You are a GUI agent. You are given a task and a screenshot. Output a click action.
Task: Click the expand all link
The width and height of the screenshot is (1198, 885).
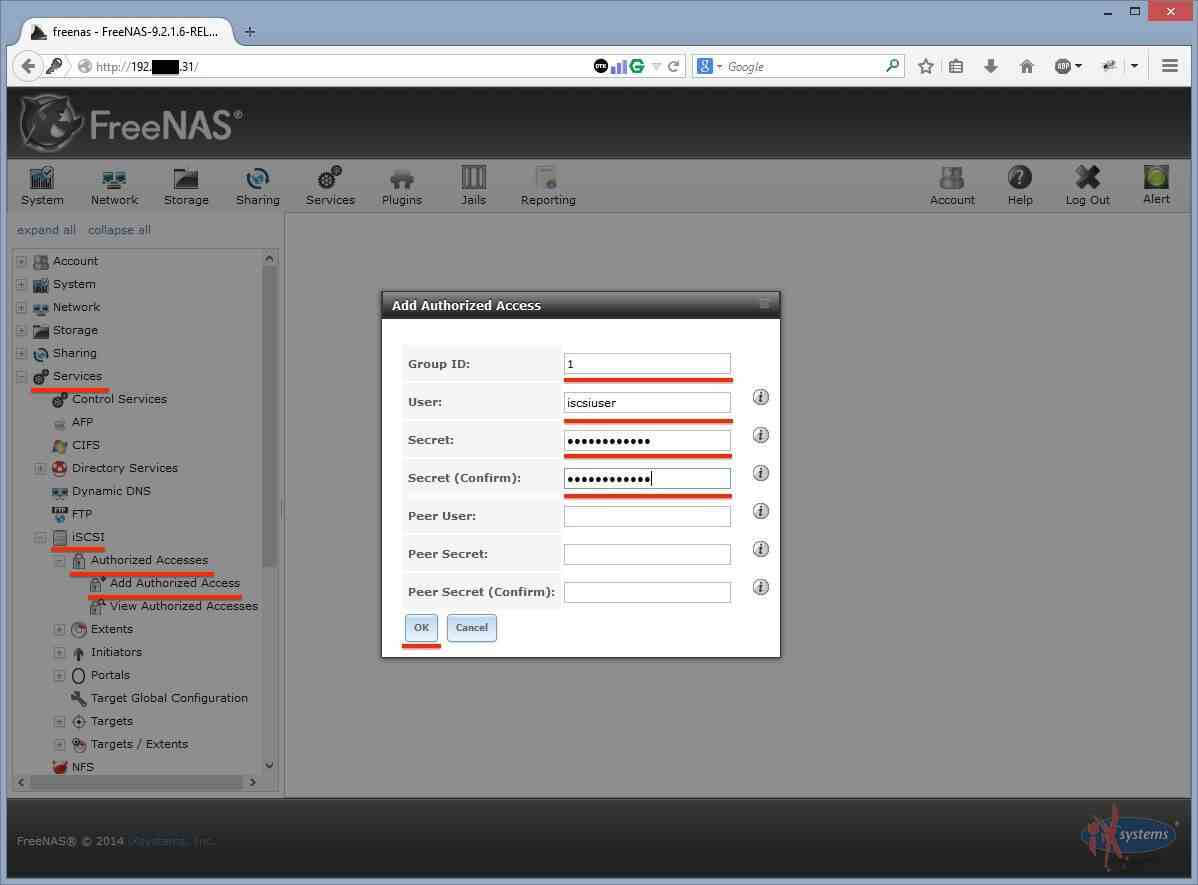pos(46,230)
